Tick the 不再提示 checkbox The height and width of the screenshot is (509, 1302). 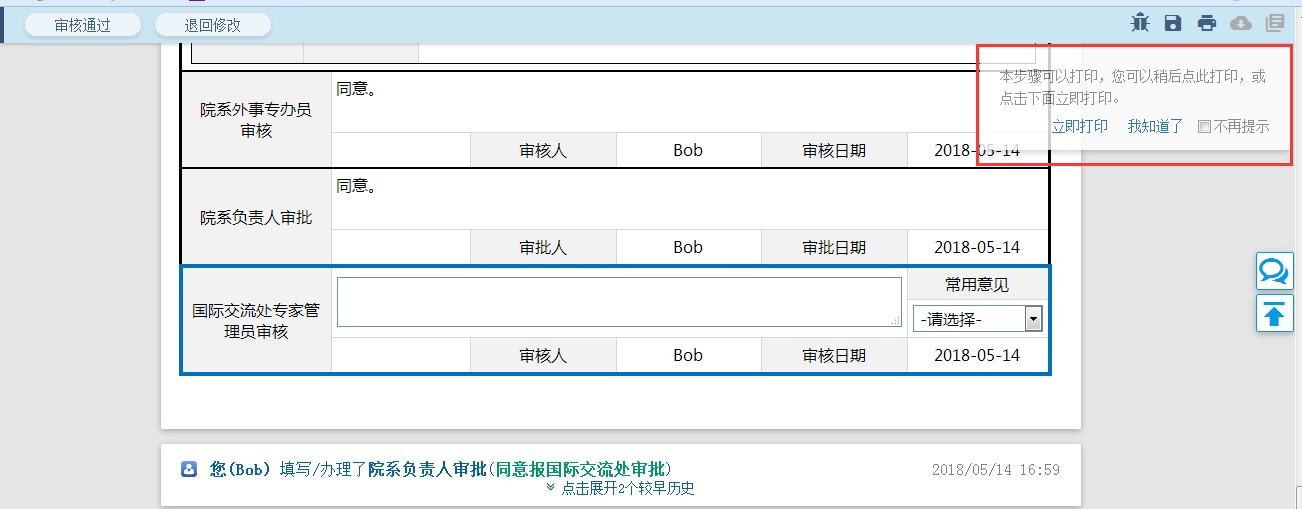(1204, 127)
